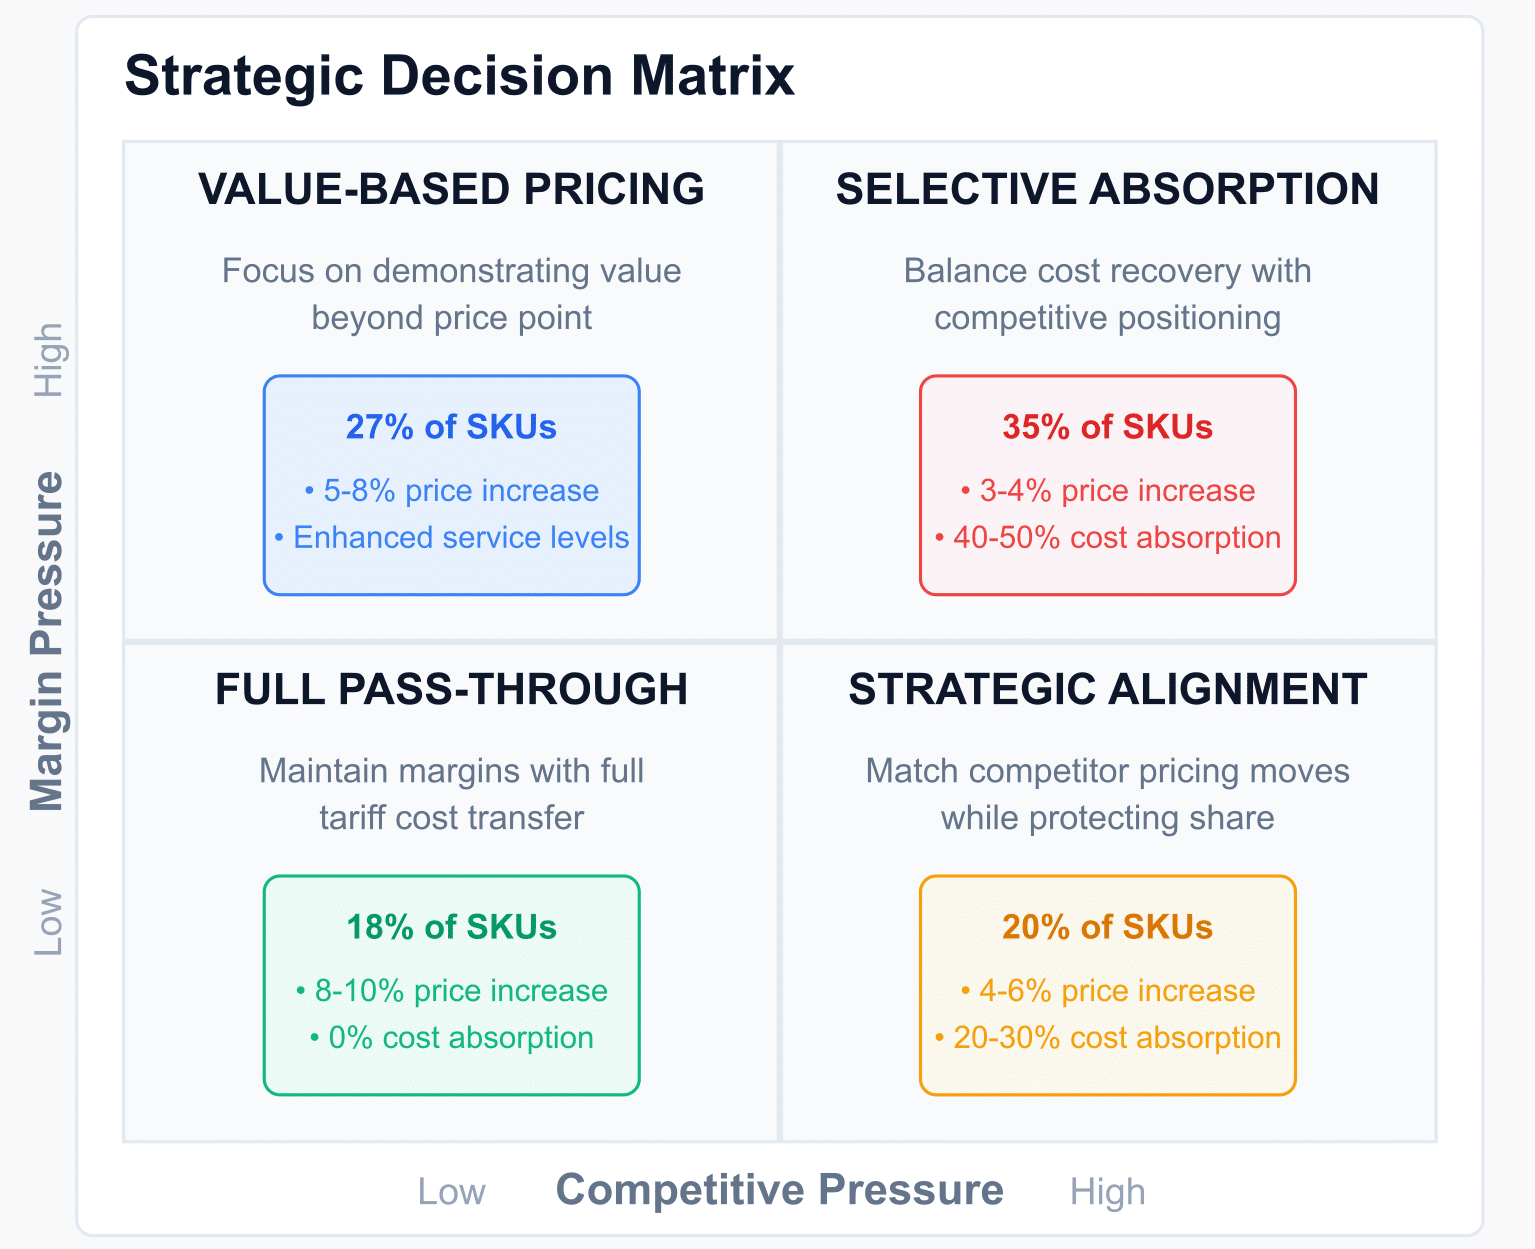Viewport: 1535px width, 1249px height.
Task: Click the Margin Pressure axis label
Action: 47,640
